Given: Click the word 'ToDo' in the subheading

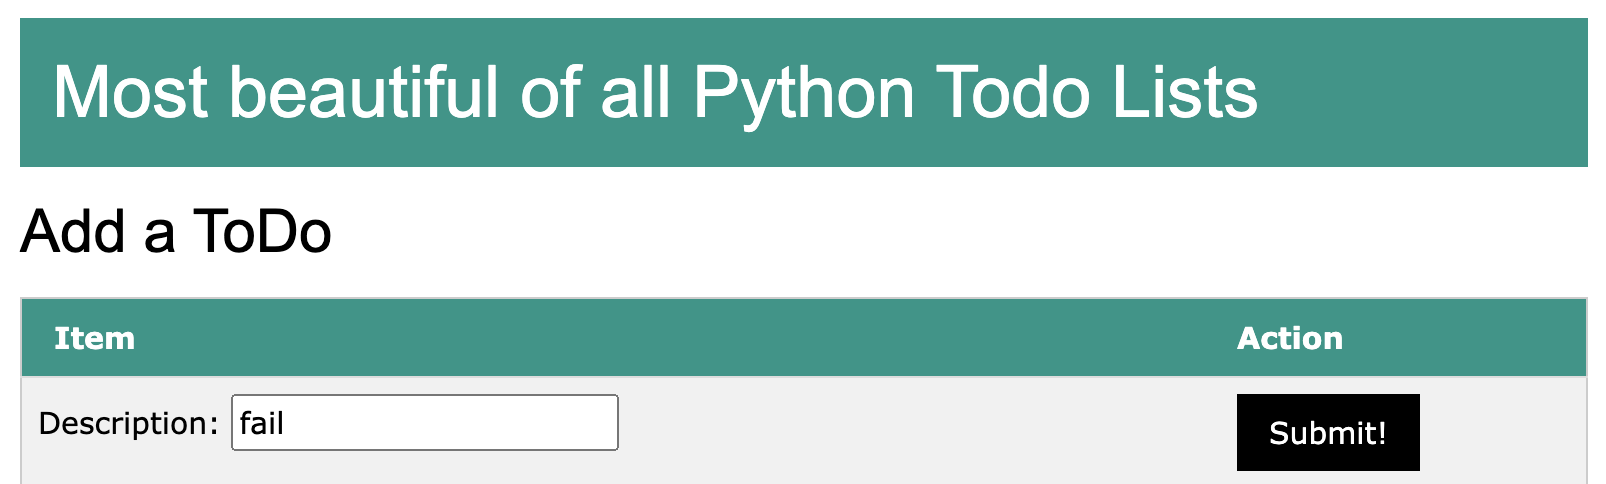Looking at the screenshot, I should 262,231.
